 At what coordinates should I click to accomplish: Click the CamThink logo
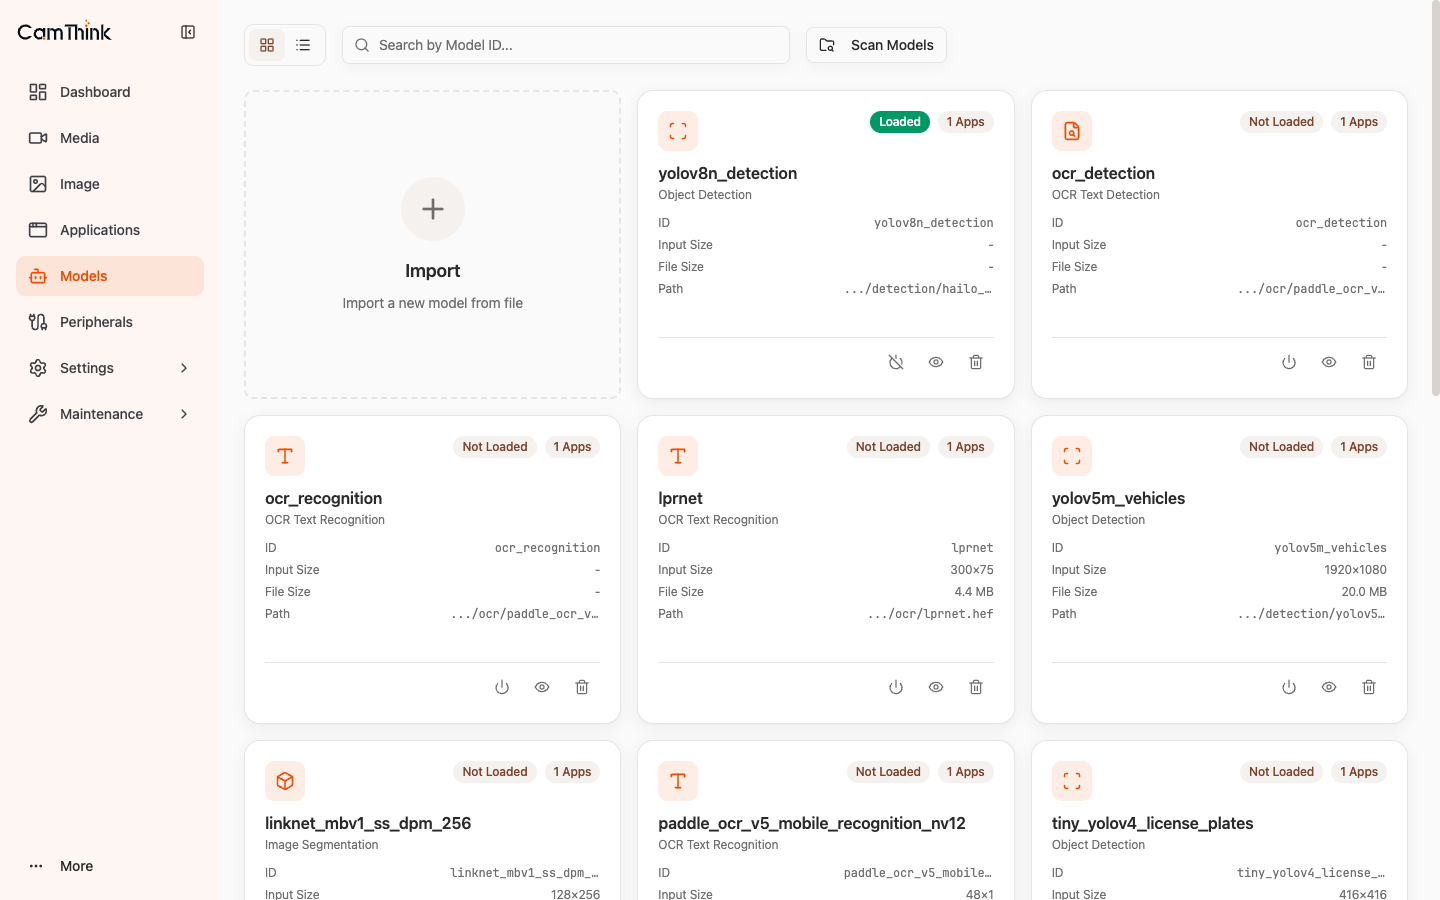coord(65,32)
